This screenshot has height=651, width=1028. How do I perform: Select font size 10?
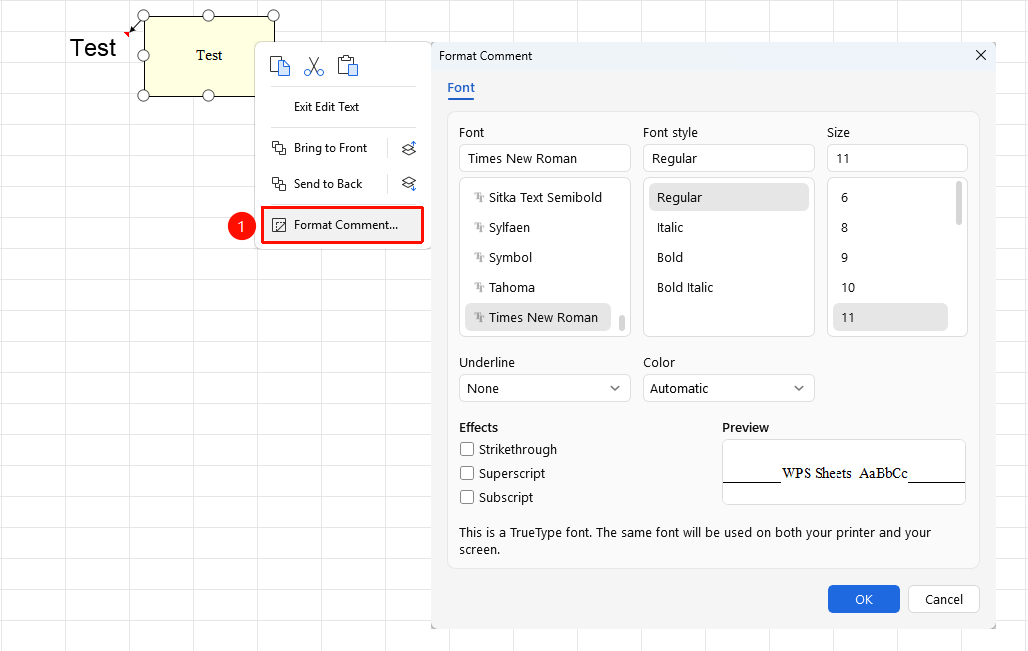pos(890,287)
